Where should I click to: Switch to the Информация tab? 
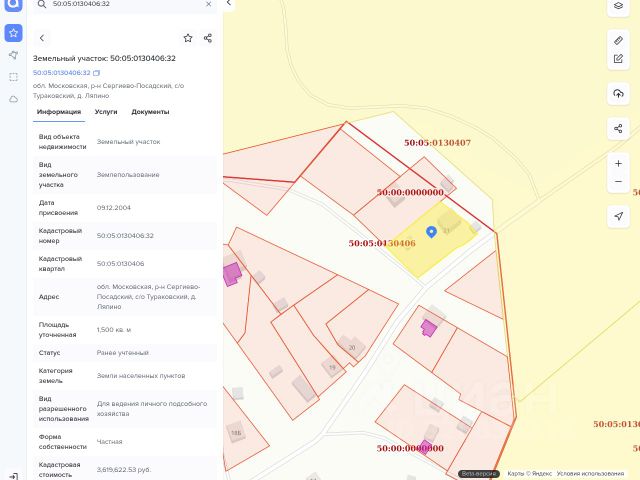(x=59, y=112)
